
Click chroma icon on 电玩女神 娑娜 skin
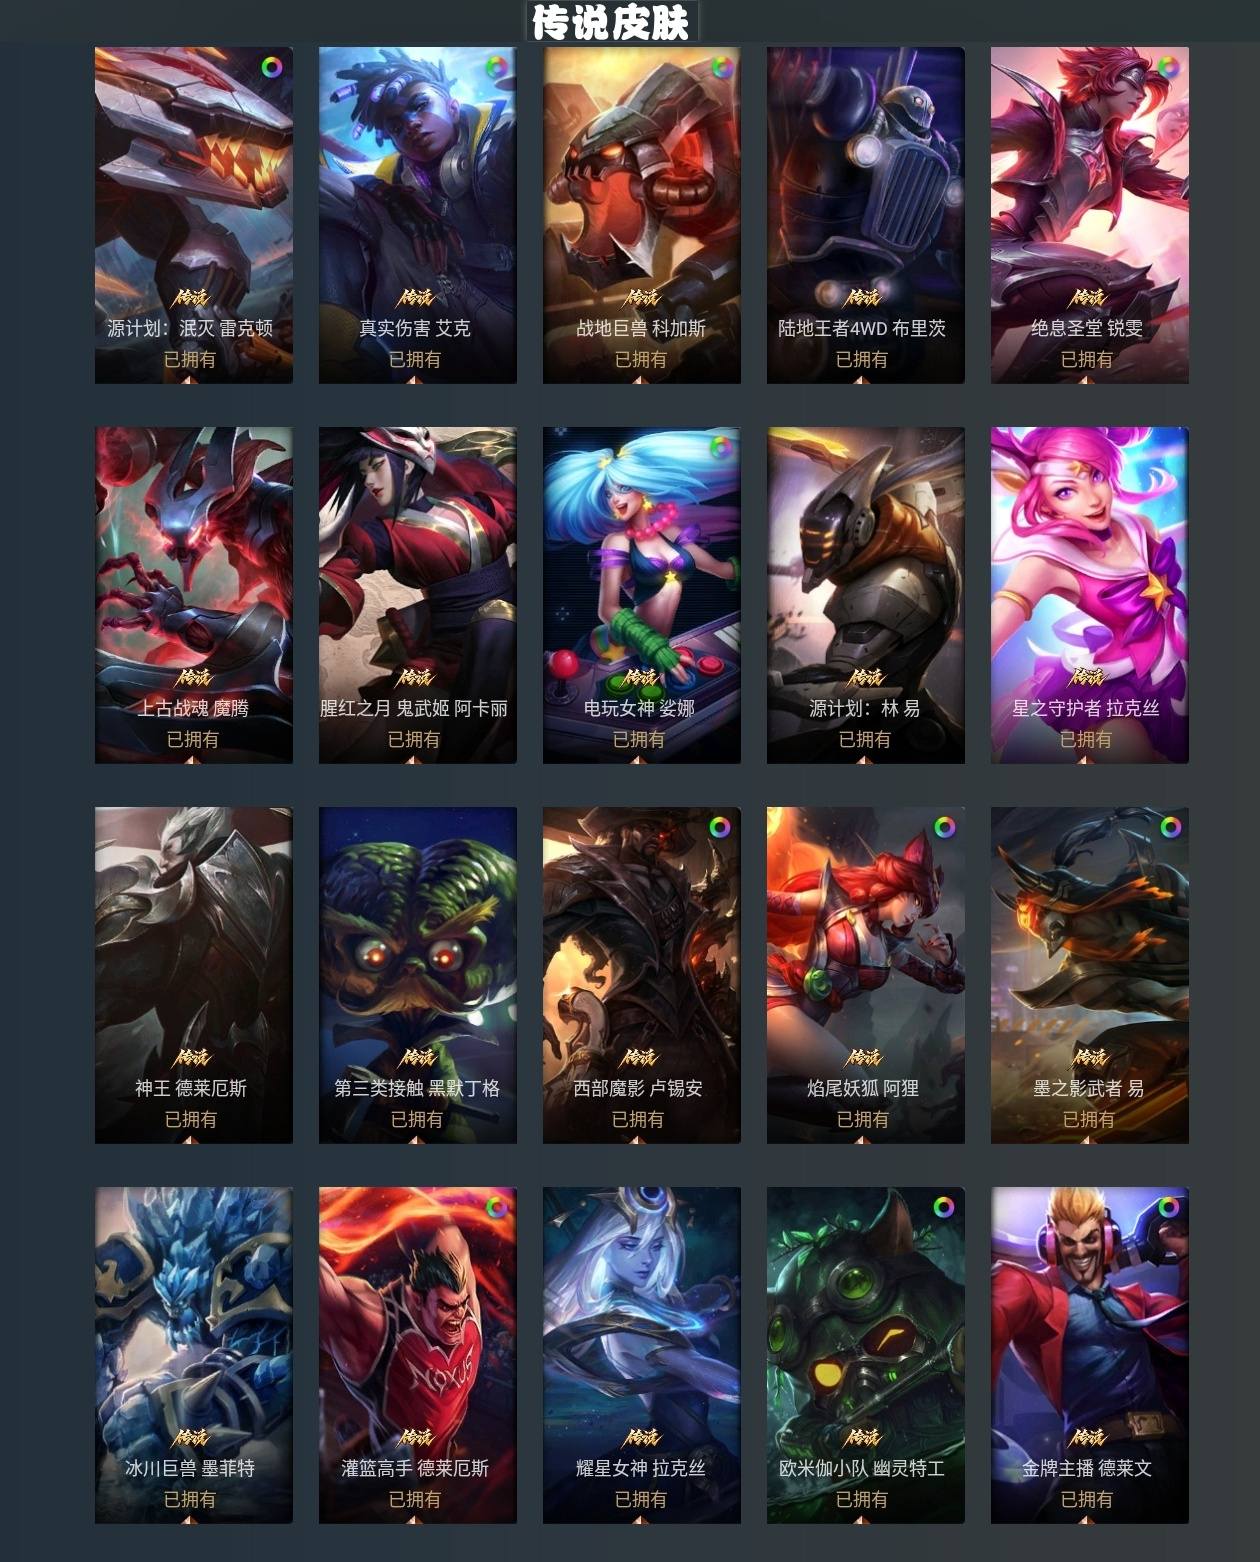pyautogui.click(x=720, y=447)
